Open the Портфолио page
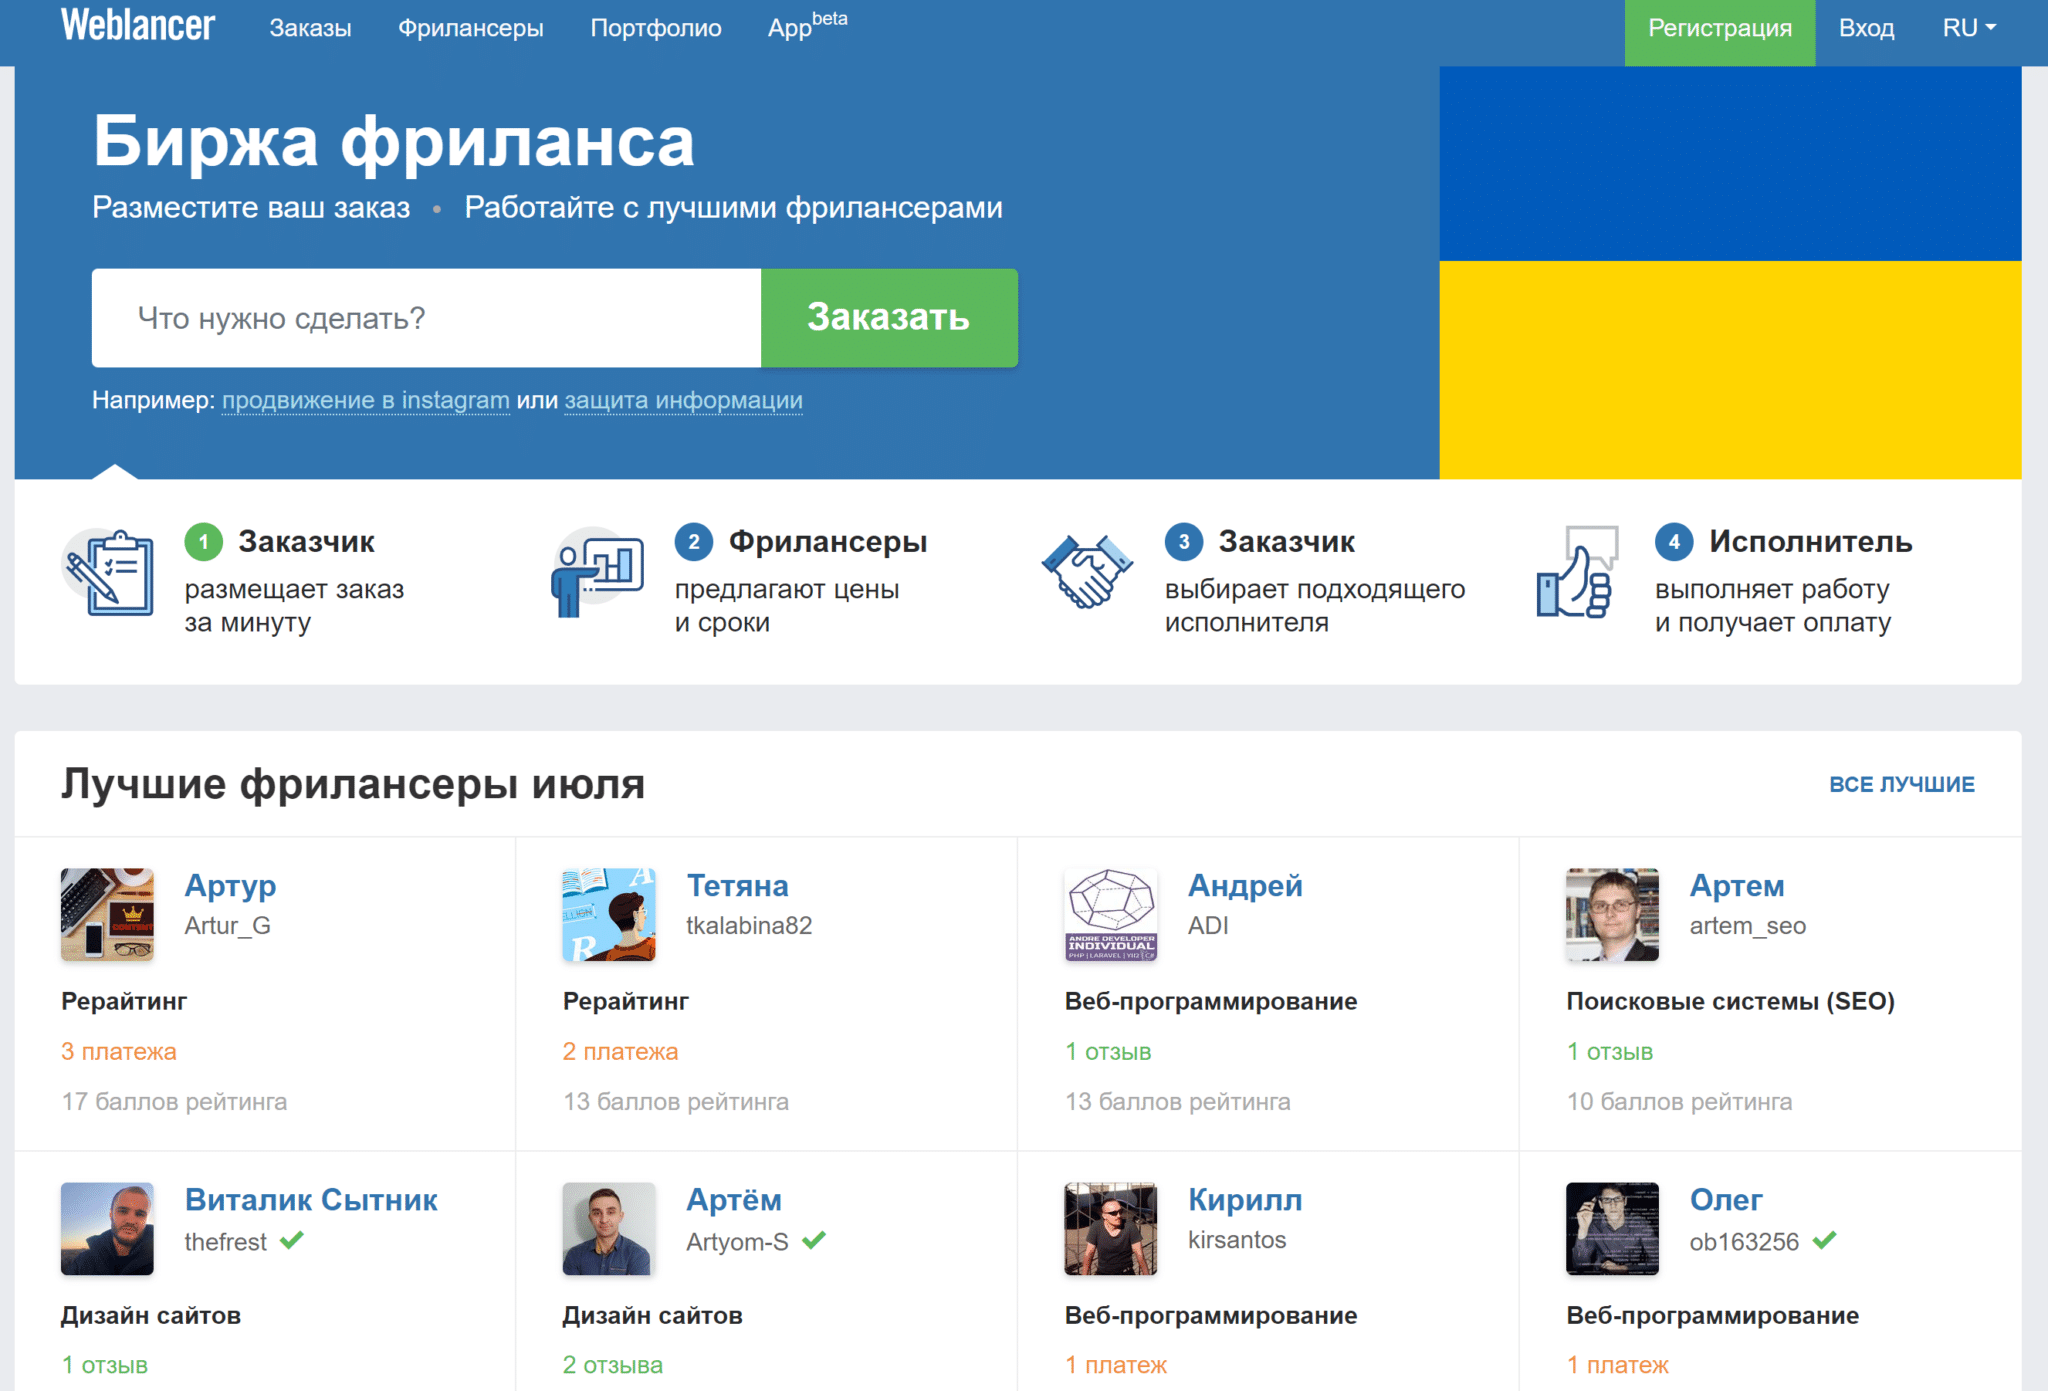Viewport: 2048px width, 1391px height. (655, 28)
